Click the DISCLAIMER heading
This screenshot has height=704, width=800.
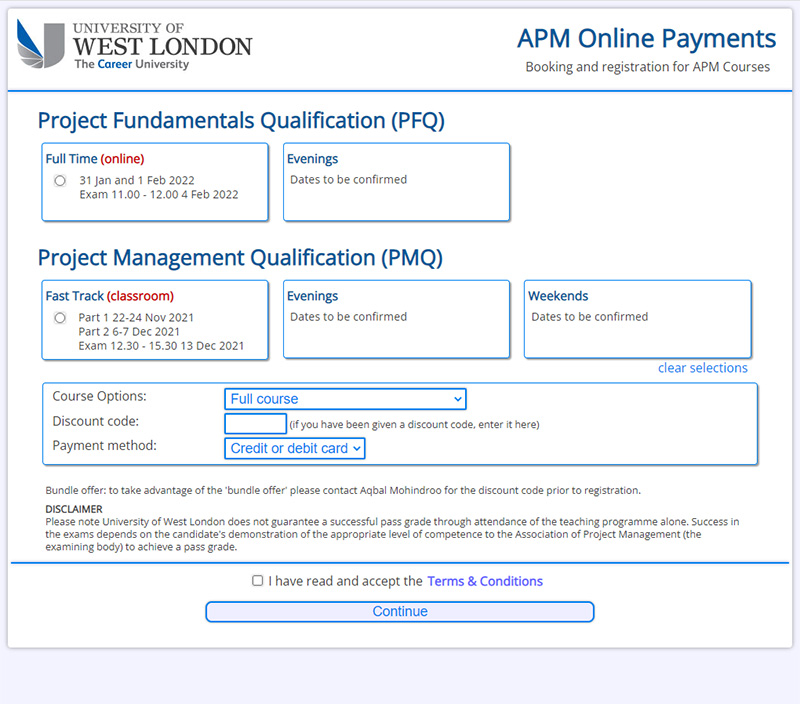[x=74, y=509]
